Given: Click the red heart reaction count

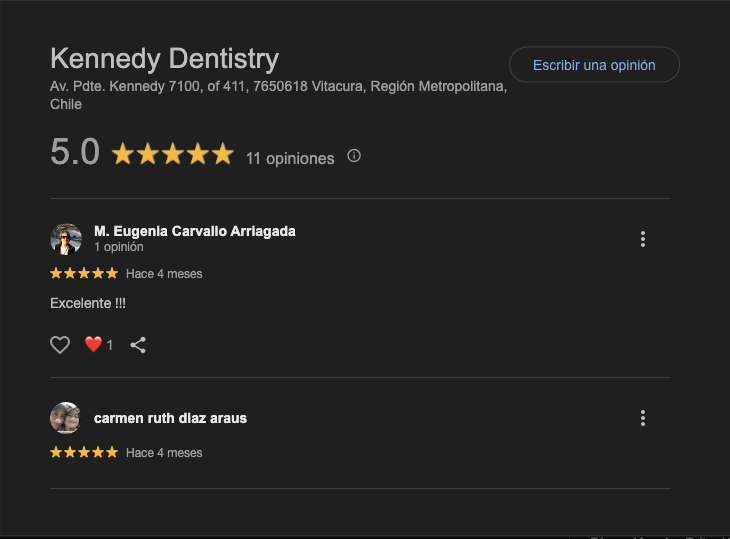Looking at the screenshot, I should [x=98, y=345].
